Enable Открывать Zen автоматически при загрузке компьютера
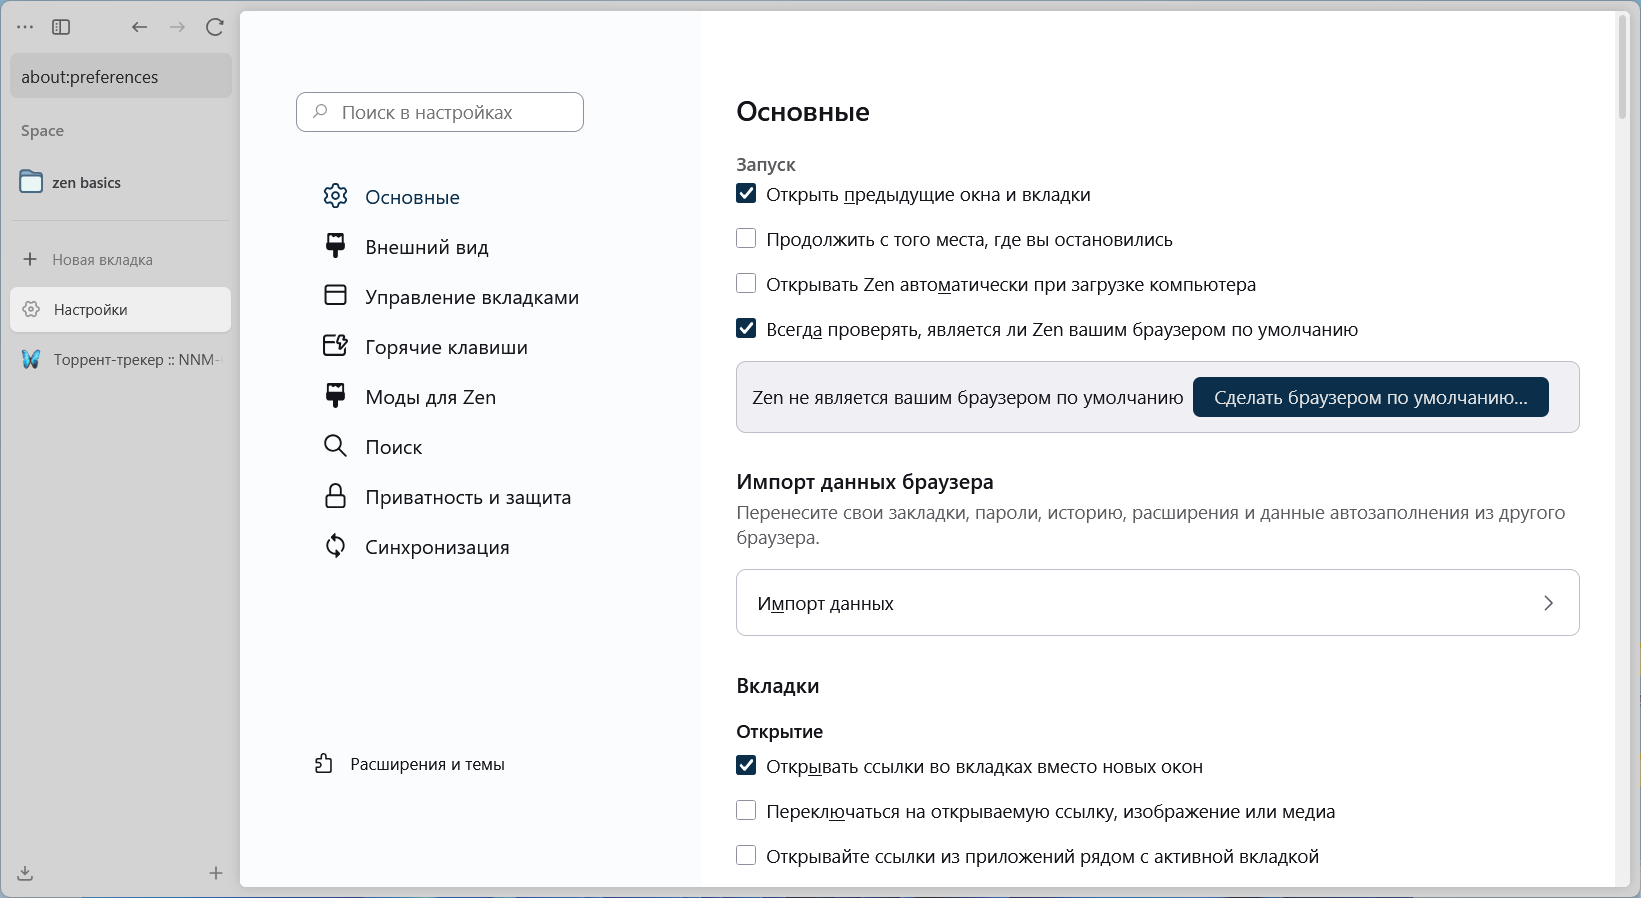Image resolution: width=1641 pixels, height=898 pixels. point(746,284)
